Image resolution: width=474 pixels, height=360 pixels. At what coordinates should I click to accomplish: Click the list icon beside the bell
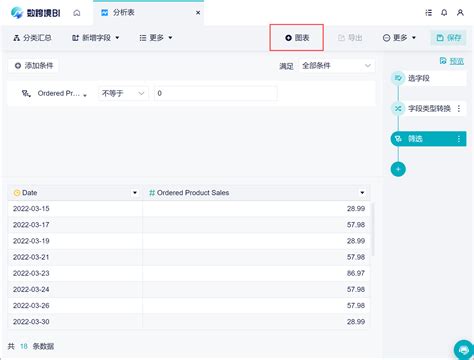tap(429, 13)
